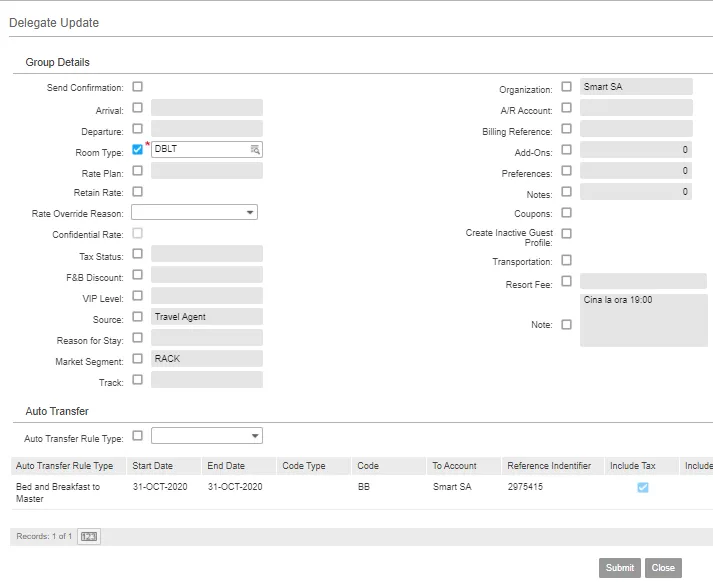Select the 'Bed and Breakfast to Master' row

tap(362, 493)
